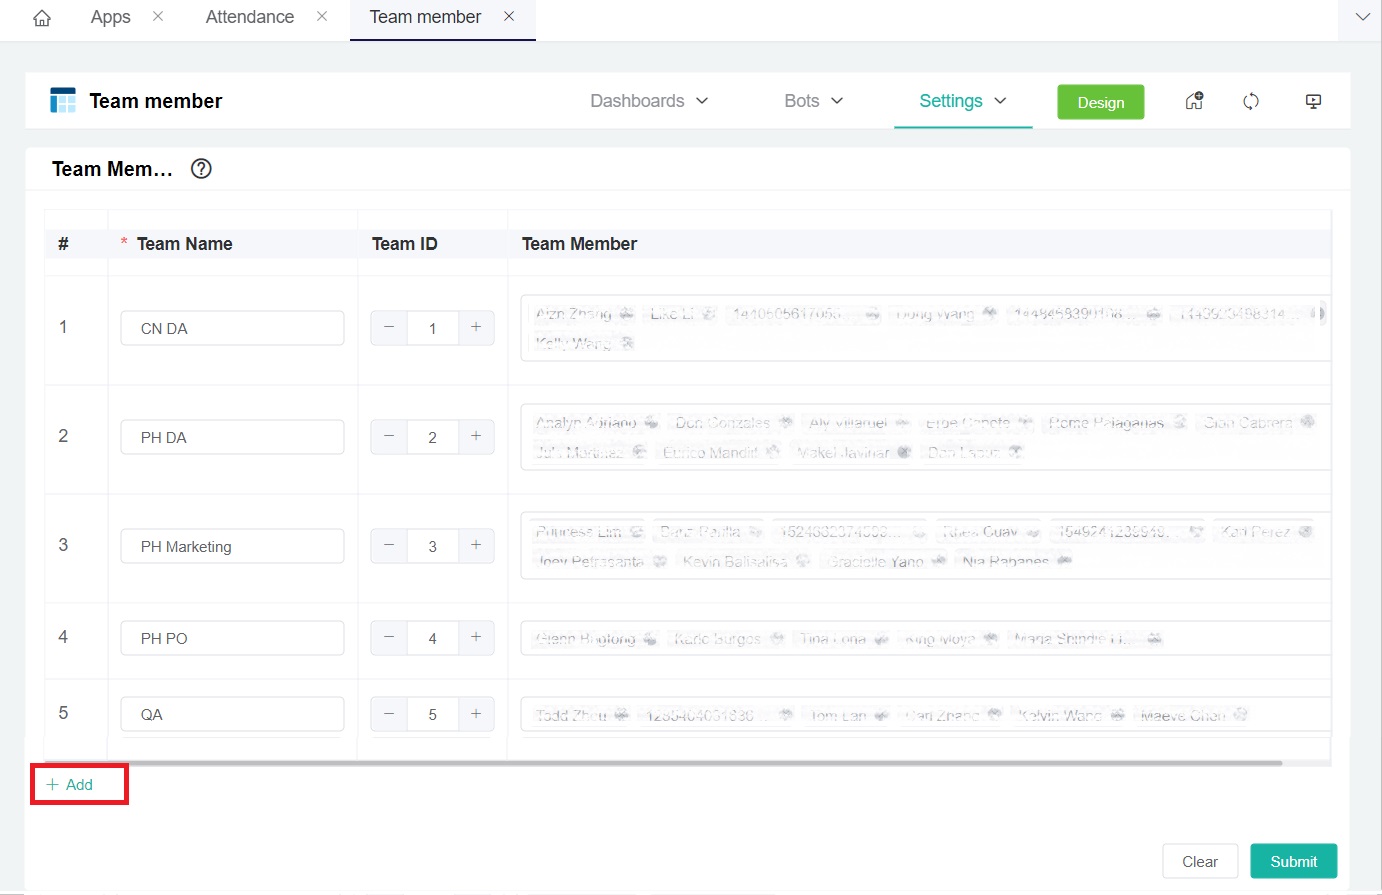The height and width of the screenshot is (895, 1382).
Task: Increase Team ID for CN DA row
Action: [476, 328]
